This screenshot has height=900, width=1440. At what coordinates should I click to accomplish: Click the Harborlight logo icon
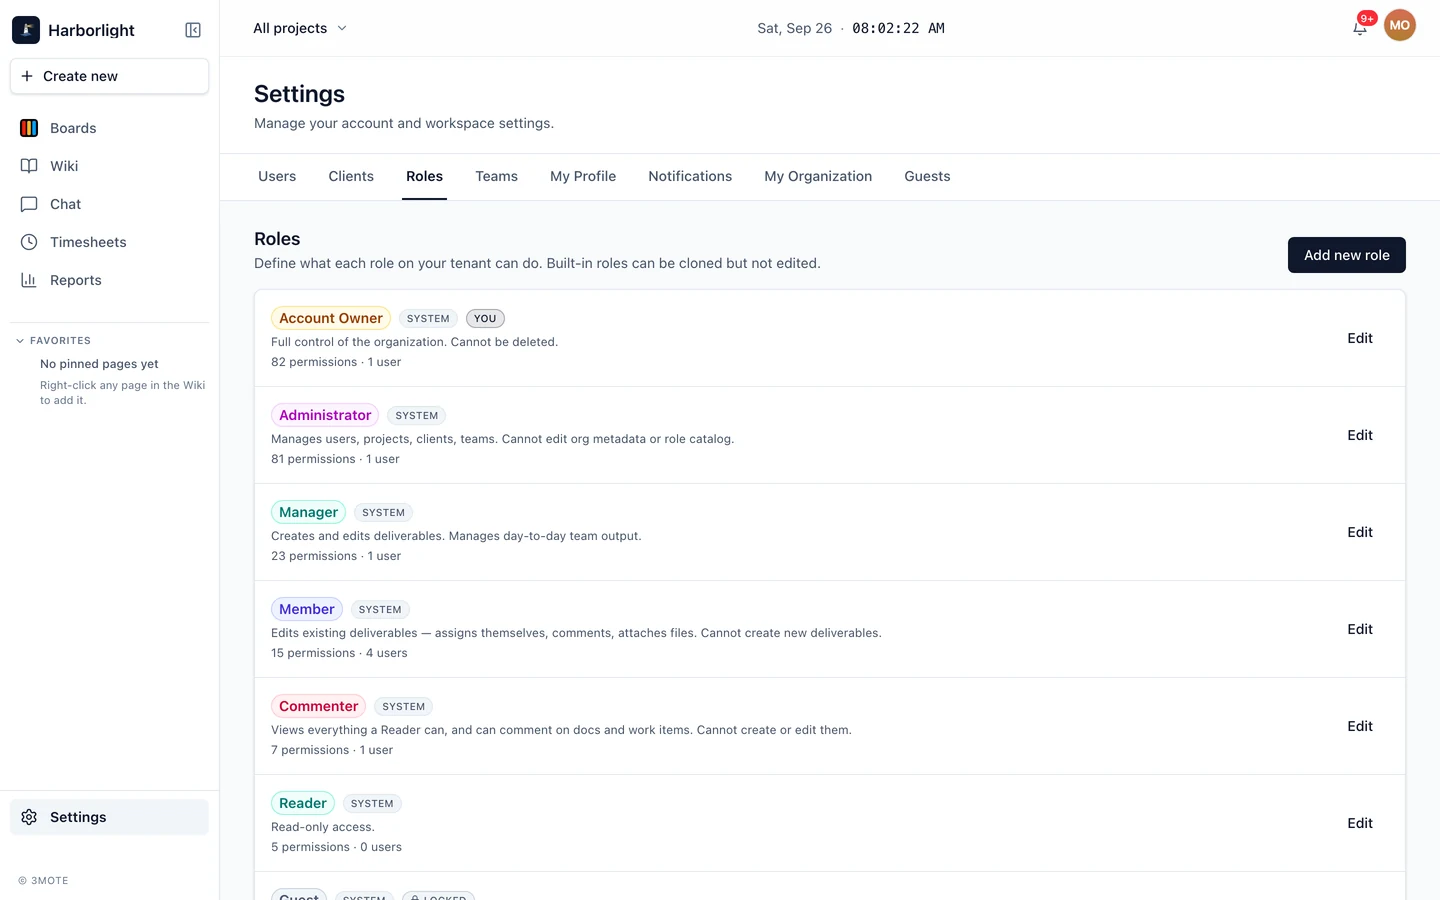click(x=26, y=30)
